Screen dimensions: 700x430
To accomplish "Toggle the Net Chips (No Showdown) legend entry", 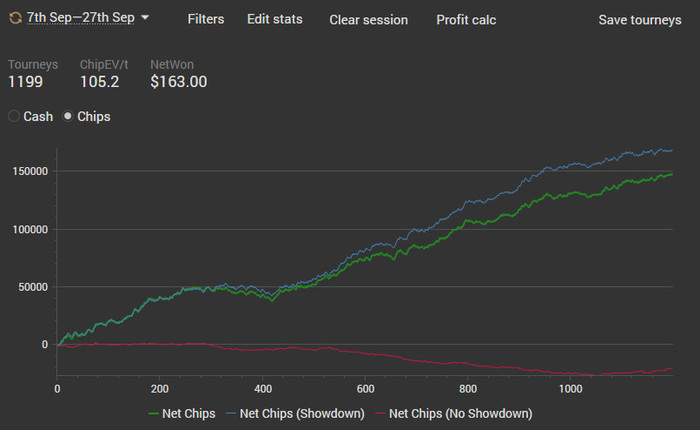I will (454, 413).
